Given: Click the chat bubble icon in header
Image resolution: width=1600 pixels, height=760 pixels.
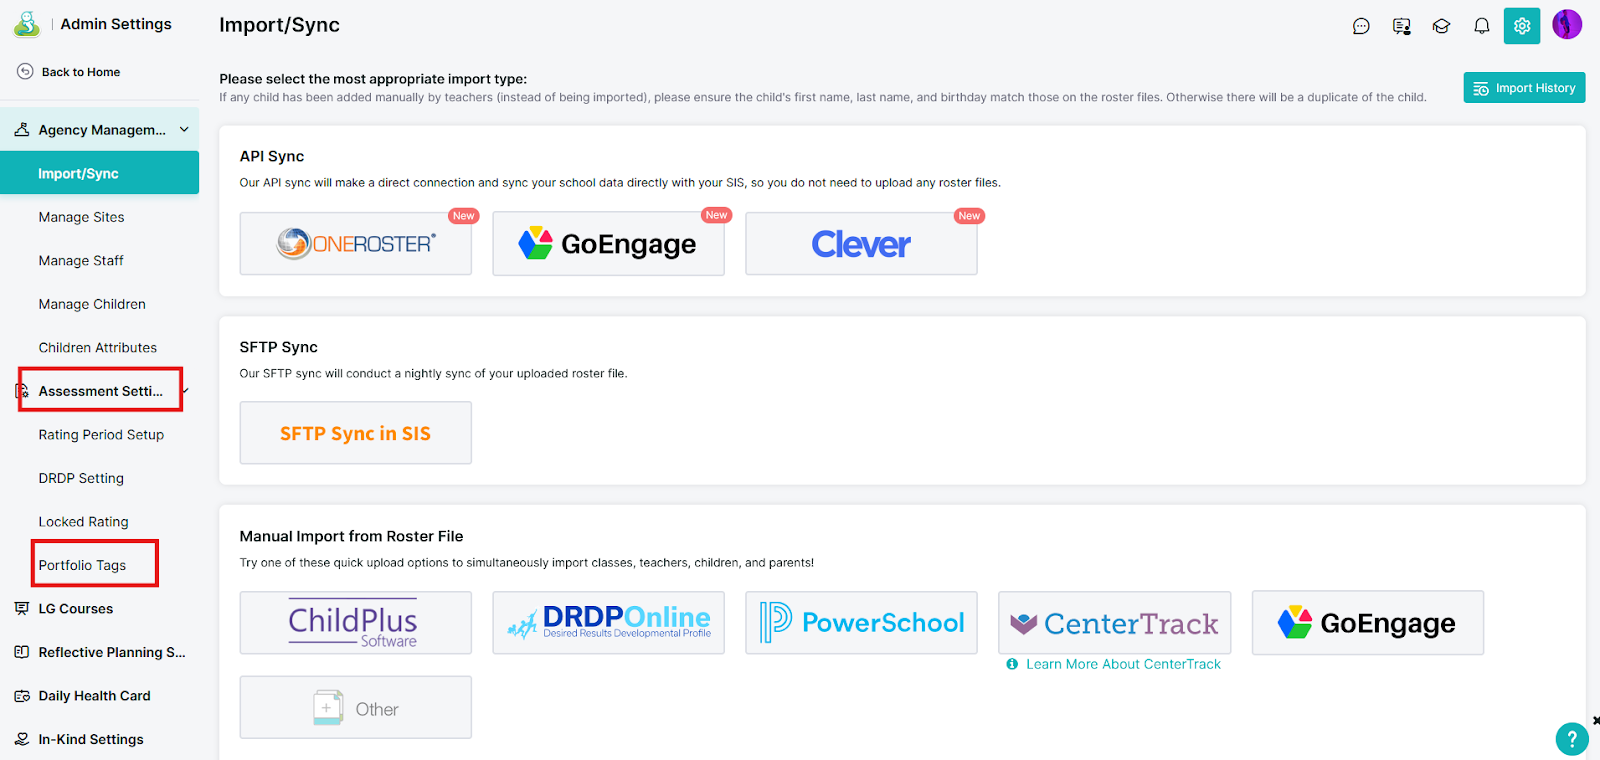Looking at the screenshot, I should point(1361,26).
